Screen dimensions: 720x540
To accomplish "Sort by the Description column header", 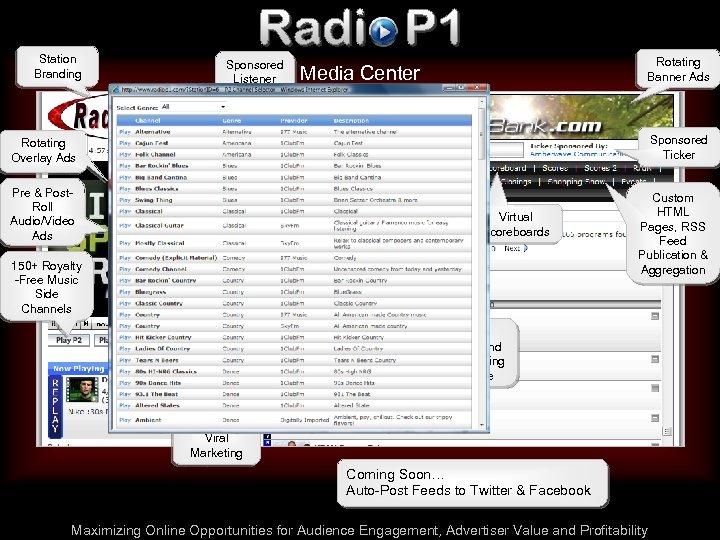I will click(x=351, y=120).
